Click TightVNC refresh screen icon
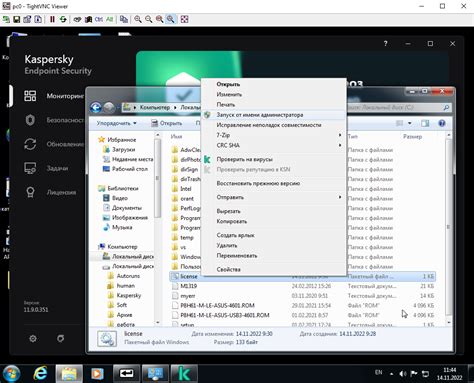The image size is (474, 383). [63, 19]
